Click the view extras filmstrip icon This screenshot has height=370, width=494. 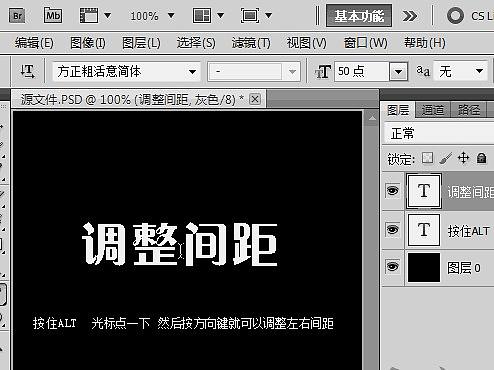pos(89,15)
